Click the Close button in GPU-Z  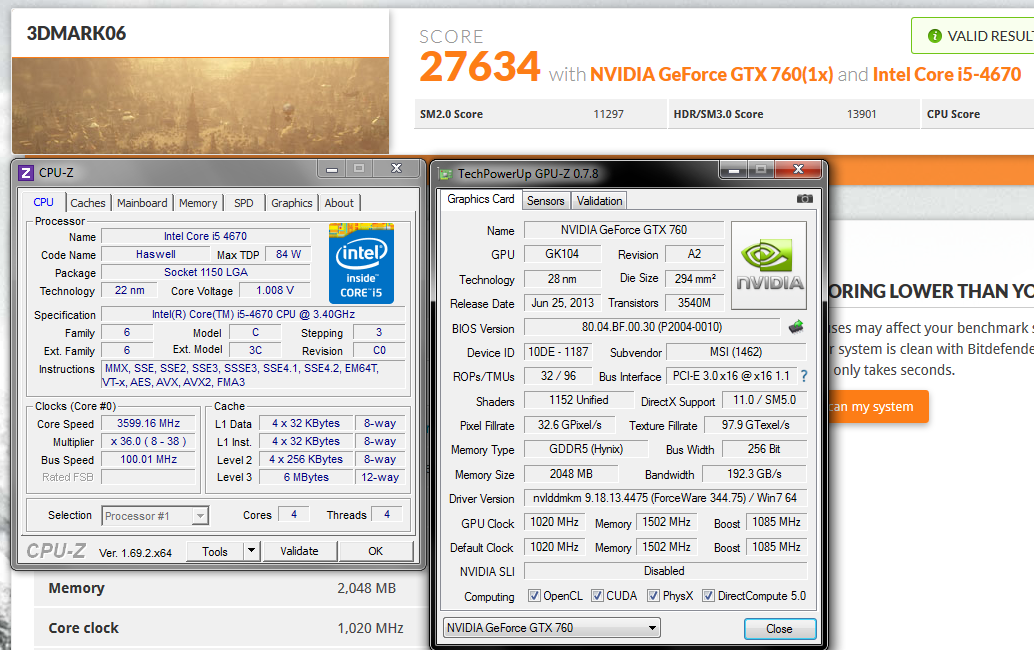[779, 628]
